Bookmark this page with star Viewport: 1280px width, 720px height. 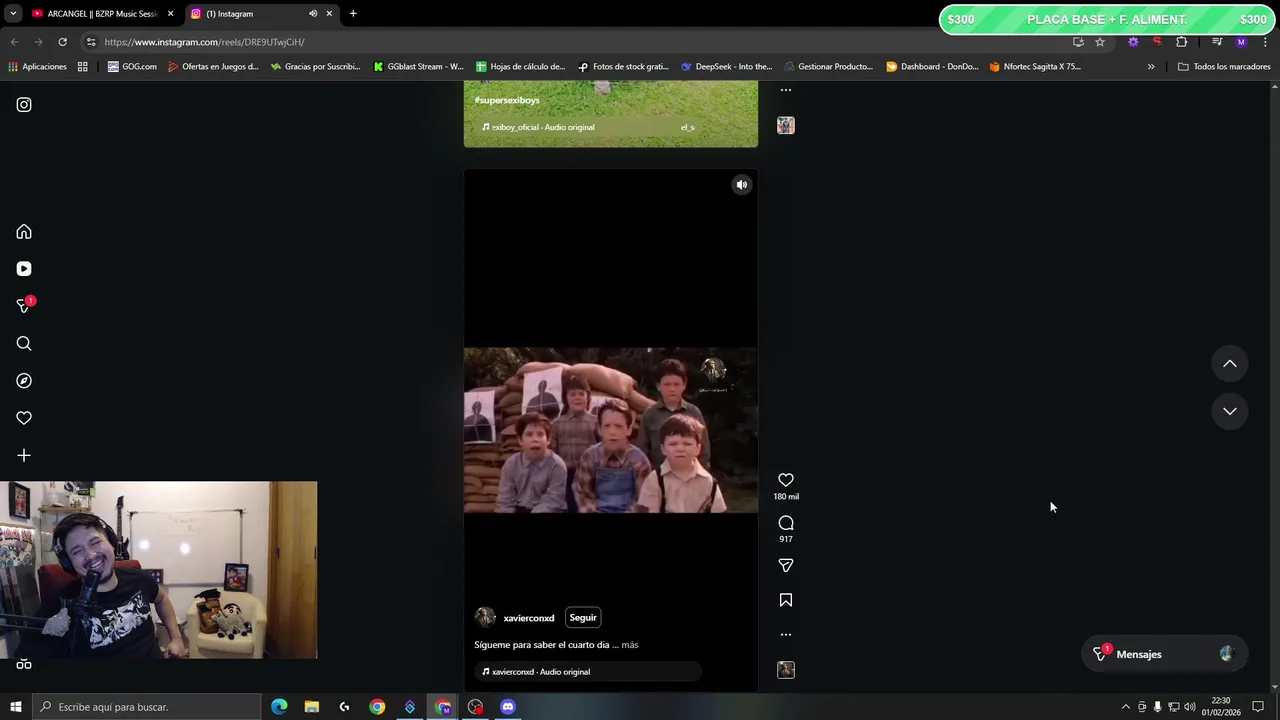coord(1100,42)
